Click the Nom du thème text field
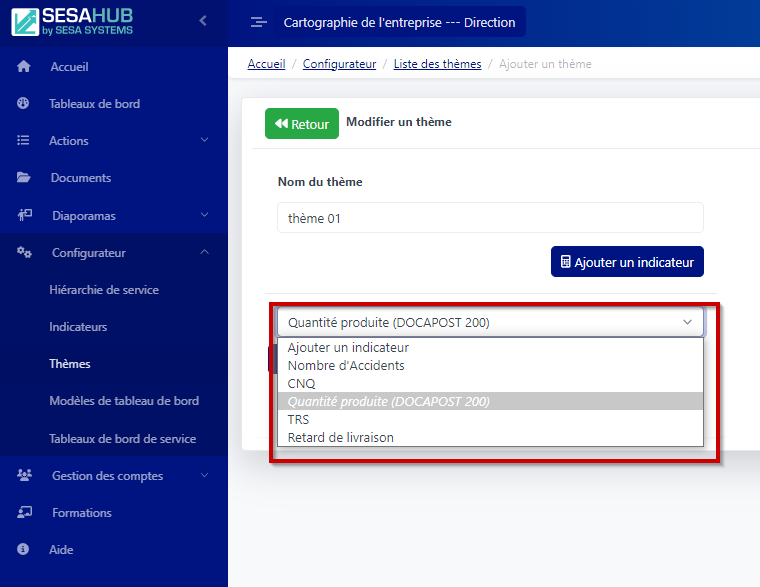760x587 pixels. click(490, 218)
